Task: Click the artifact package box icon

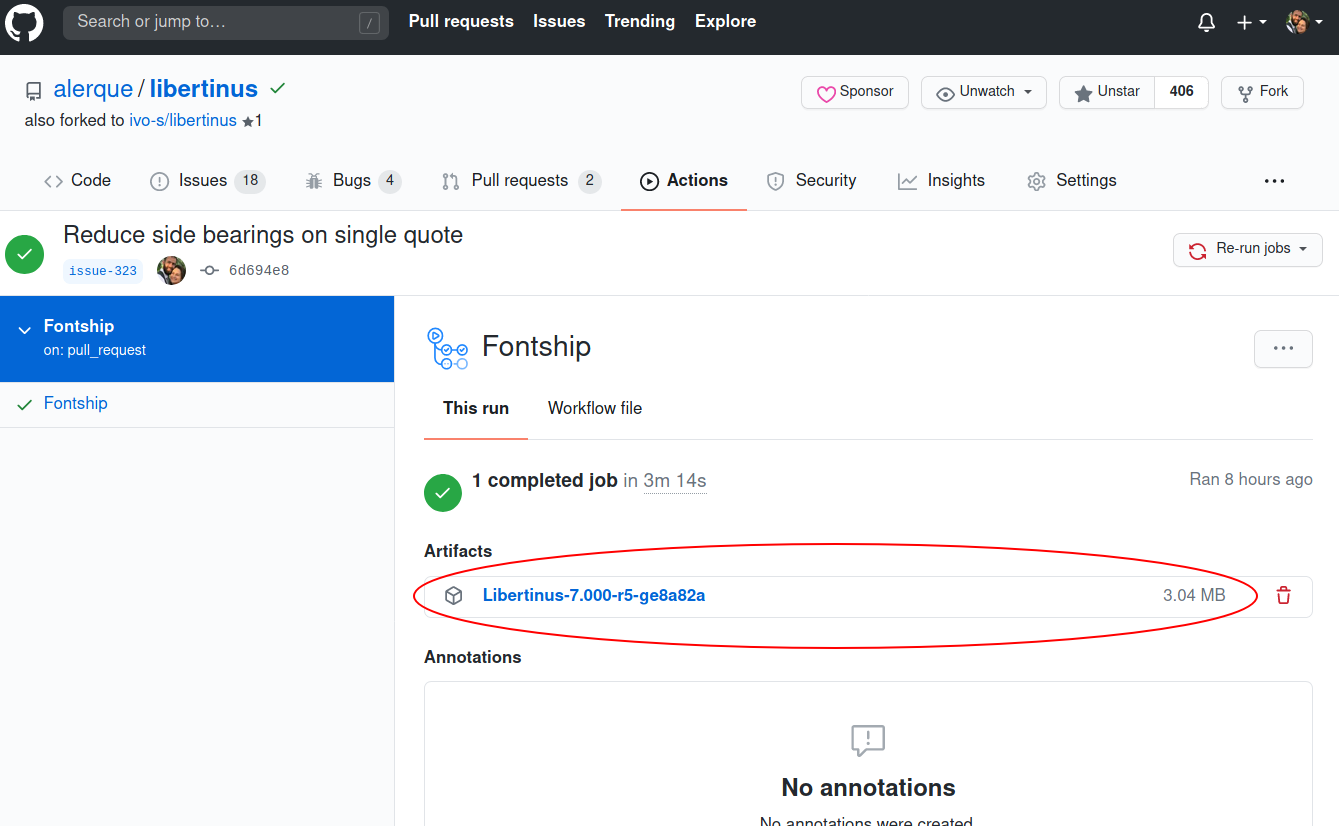Action: pos(454,596)
